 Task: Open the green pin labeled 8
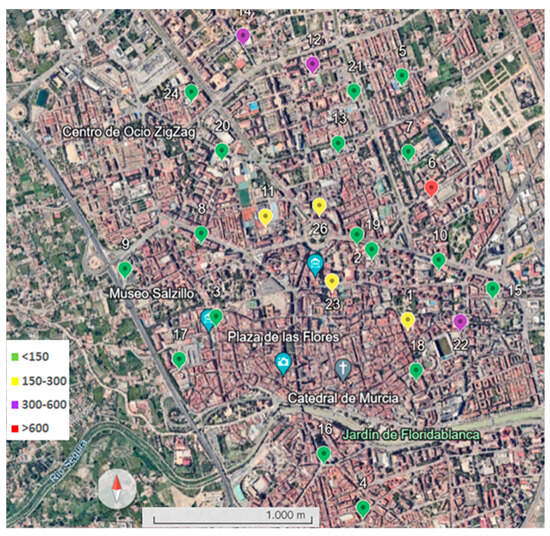(201, 235)
